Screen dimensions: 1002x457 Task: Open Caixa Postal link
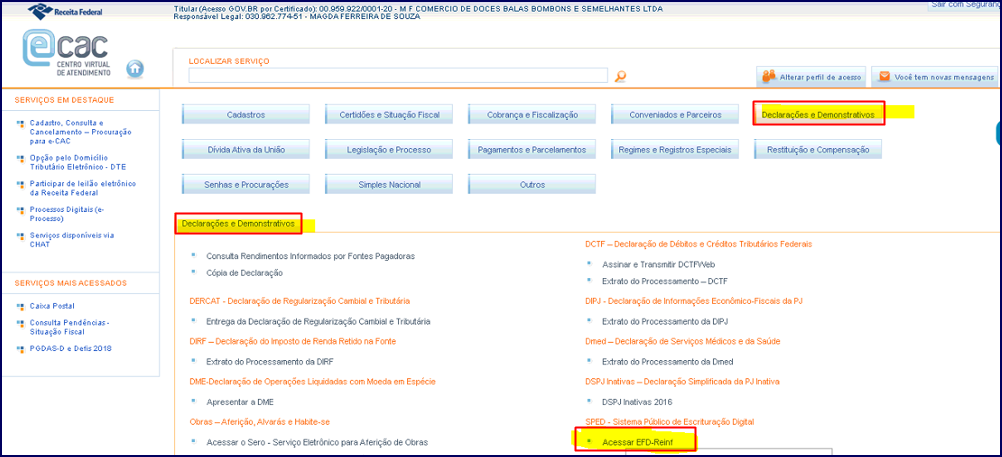(x=52, y=306)
